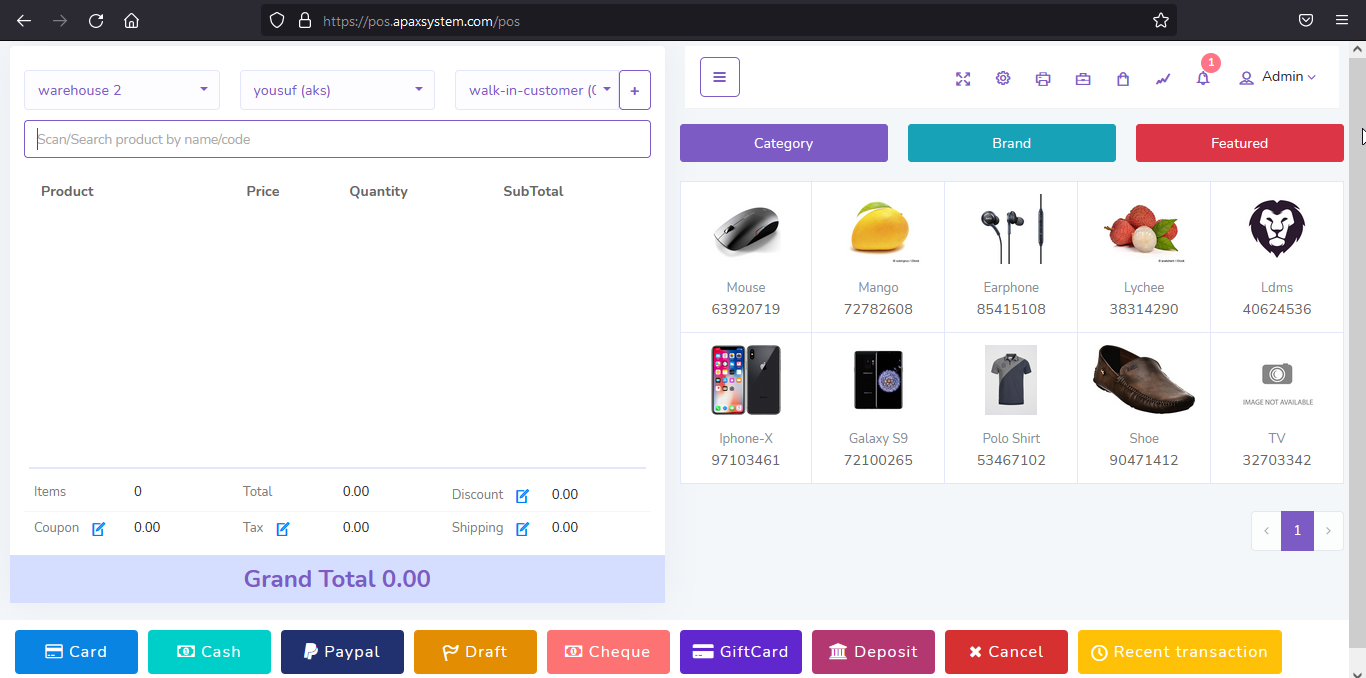This screenshot has height=678, width=1366.
Task: Edit the Tax value
Action: pos(283,529)
